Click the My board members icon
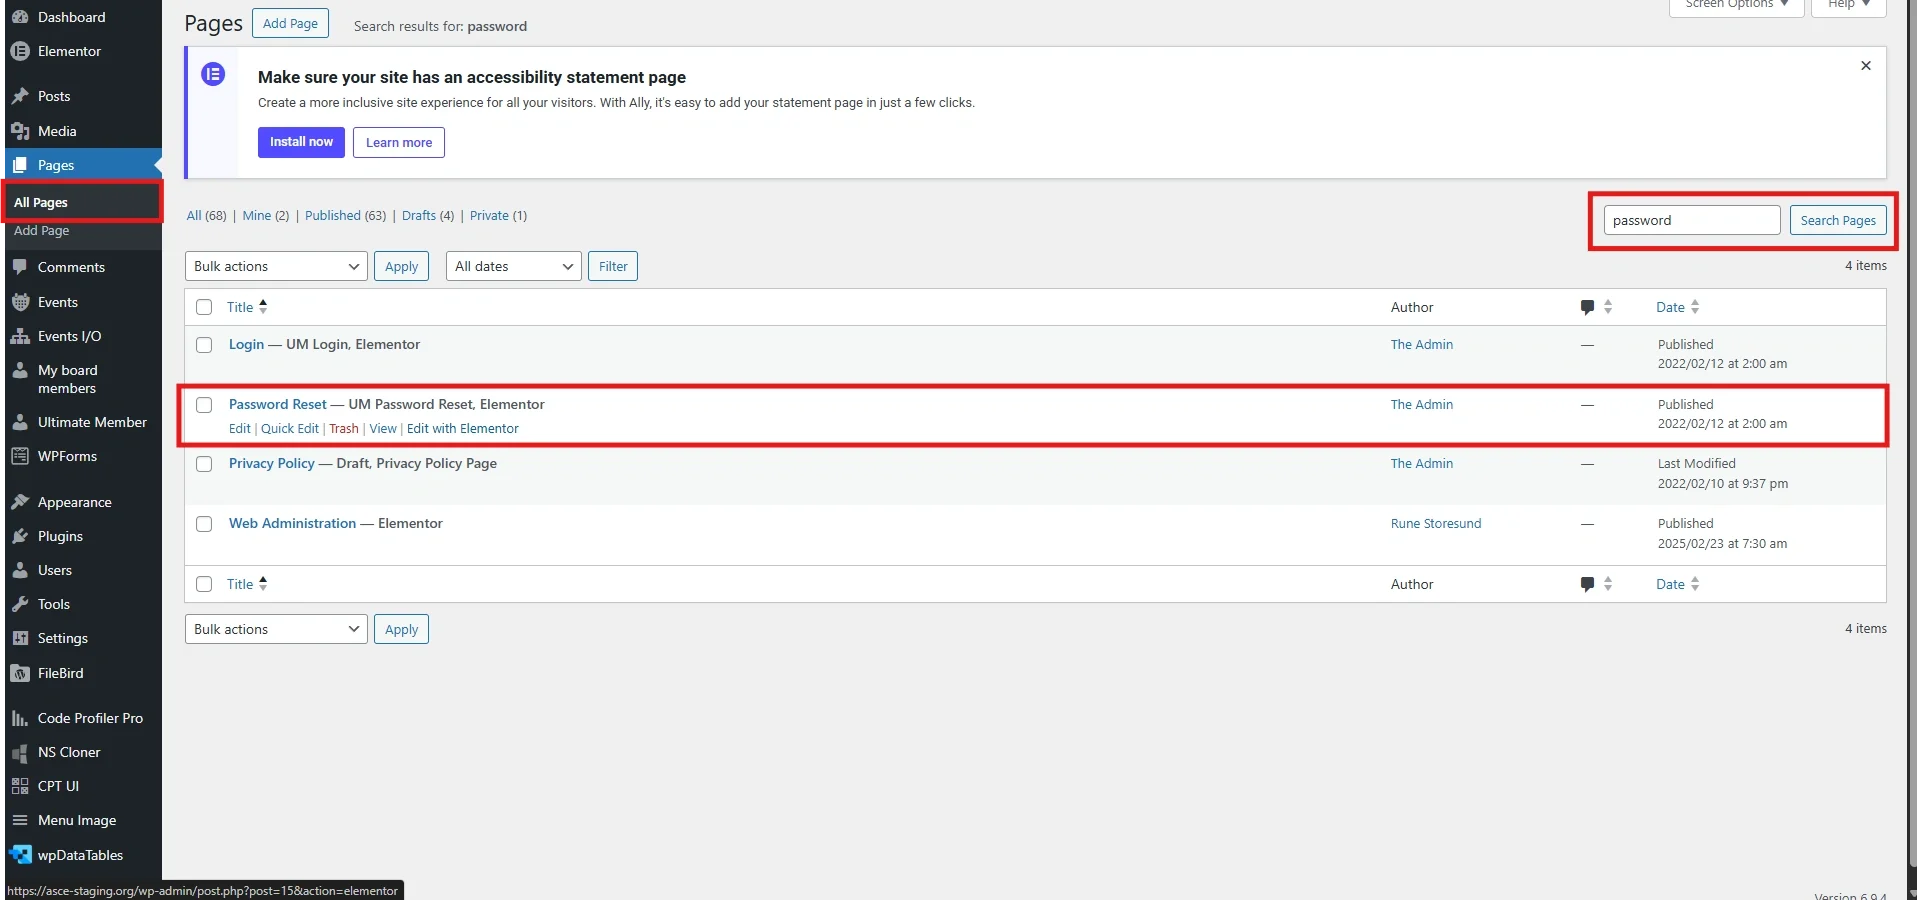The height and width of the screenshot is (900, 1917). 20,370
